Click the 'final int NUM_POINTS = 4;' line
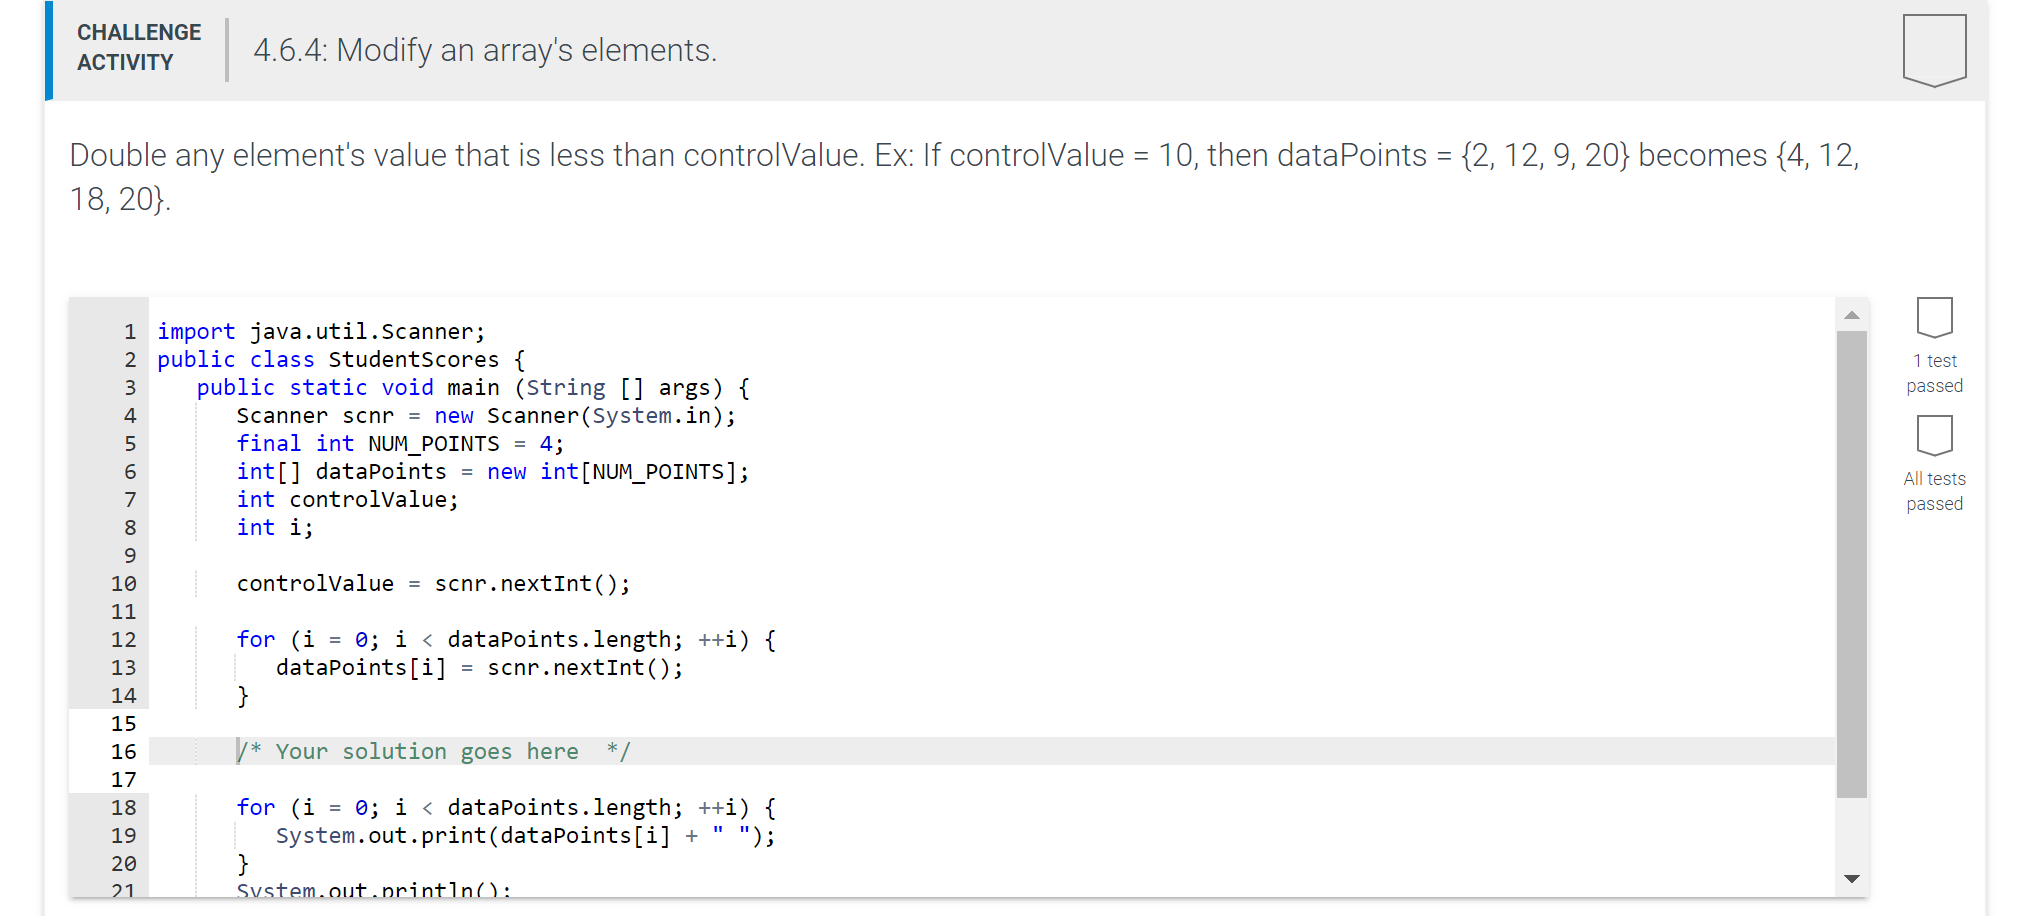The height and width of the screenshot is (916, 2031). pos(400,443)
